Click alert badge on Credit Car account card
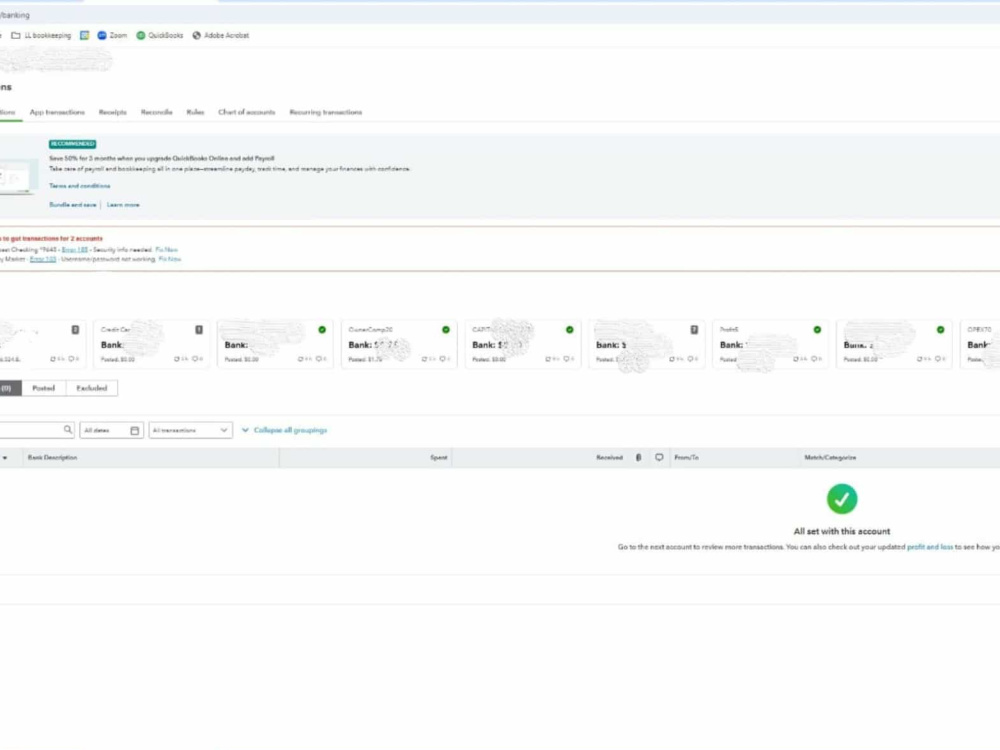The height and width of the screenshot is (750, 1000). [199, 330]
